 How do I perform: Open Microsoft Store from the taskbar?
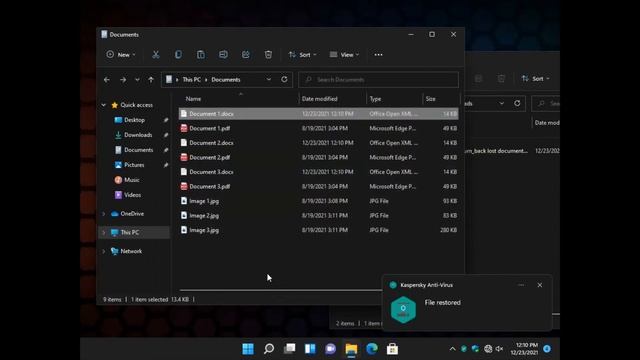[x=392, y=349]
